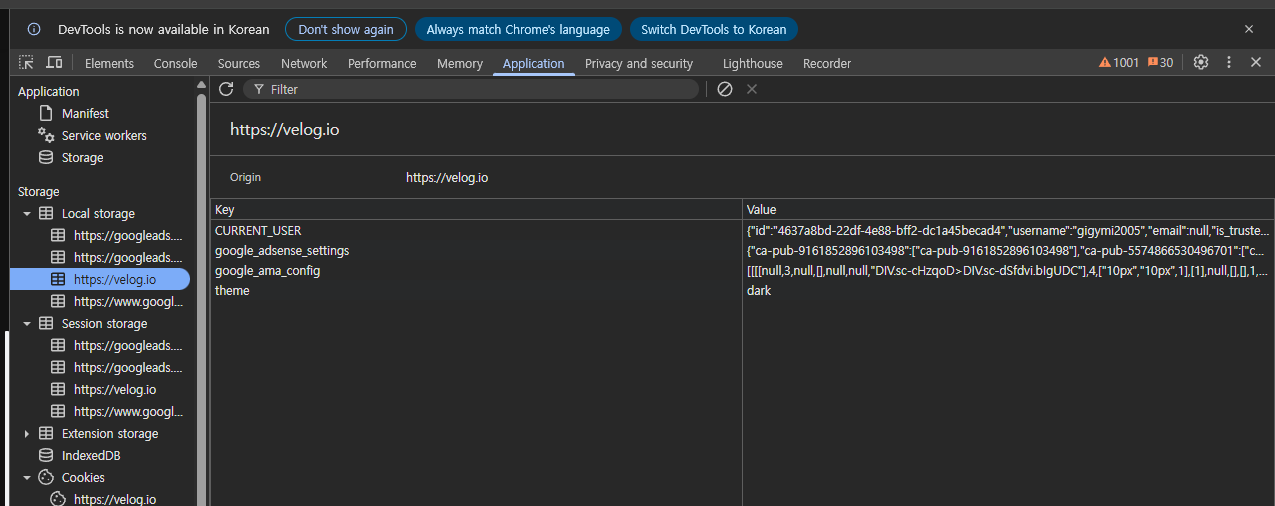Select https://www.googl... under Session storage
The width and height of the screenshot is (1275, 506).
[x=118, y=411]
